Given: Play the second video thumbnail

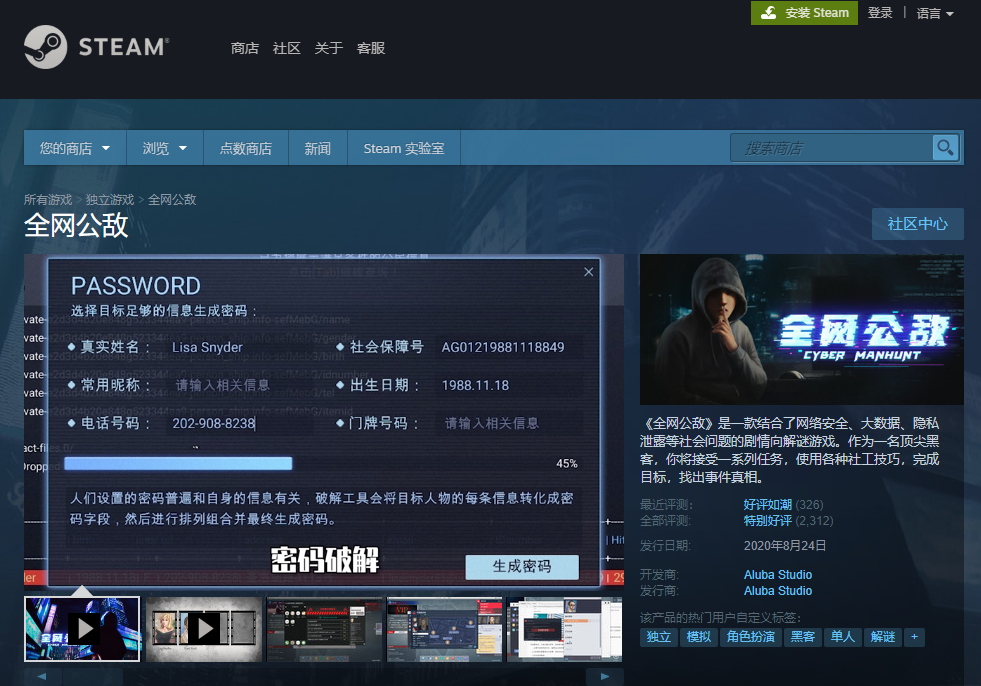Looking at the screenshot, I should click(x=203, y=628).
